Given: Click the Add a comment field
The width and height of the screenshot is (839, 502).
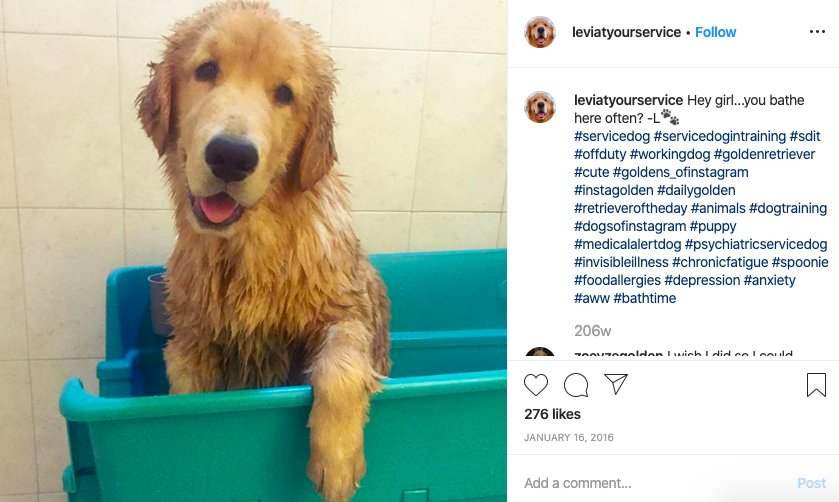Looking at the screenshot, I should [x=655, y=483].
